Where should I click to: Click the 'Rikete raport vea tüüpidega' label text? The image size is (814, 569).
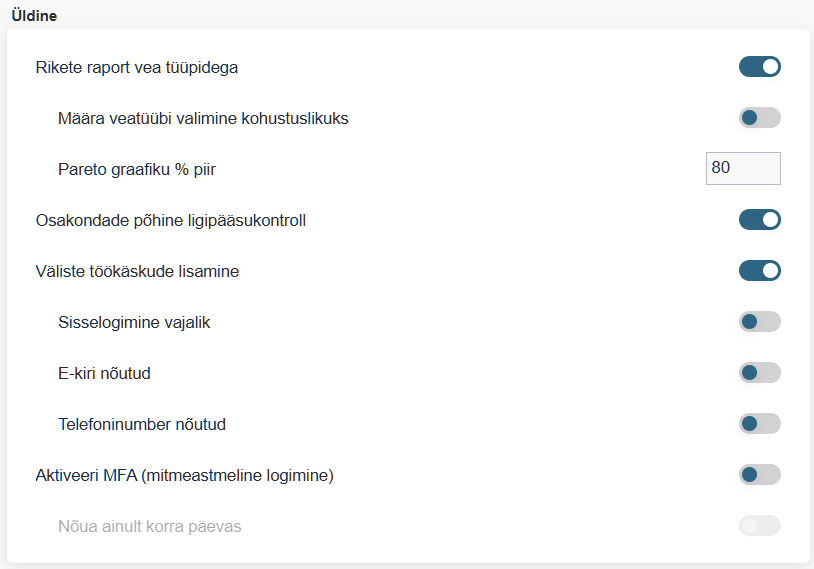coord(136,68)
